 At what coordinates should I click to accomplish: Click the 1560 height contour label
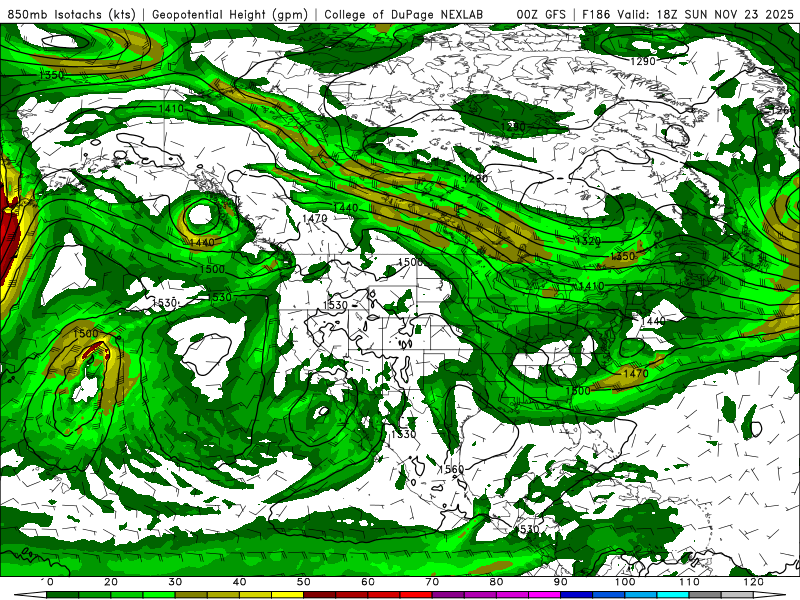coord(452,469)
